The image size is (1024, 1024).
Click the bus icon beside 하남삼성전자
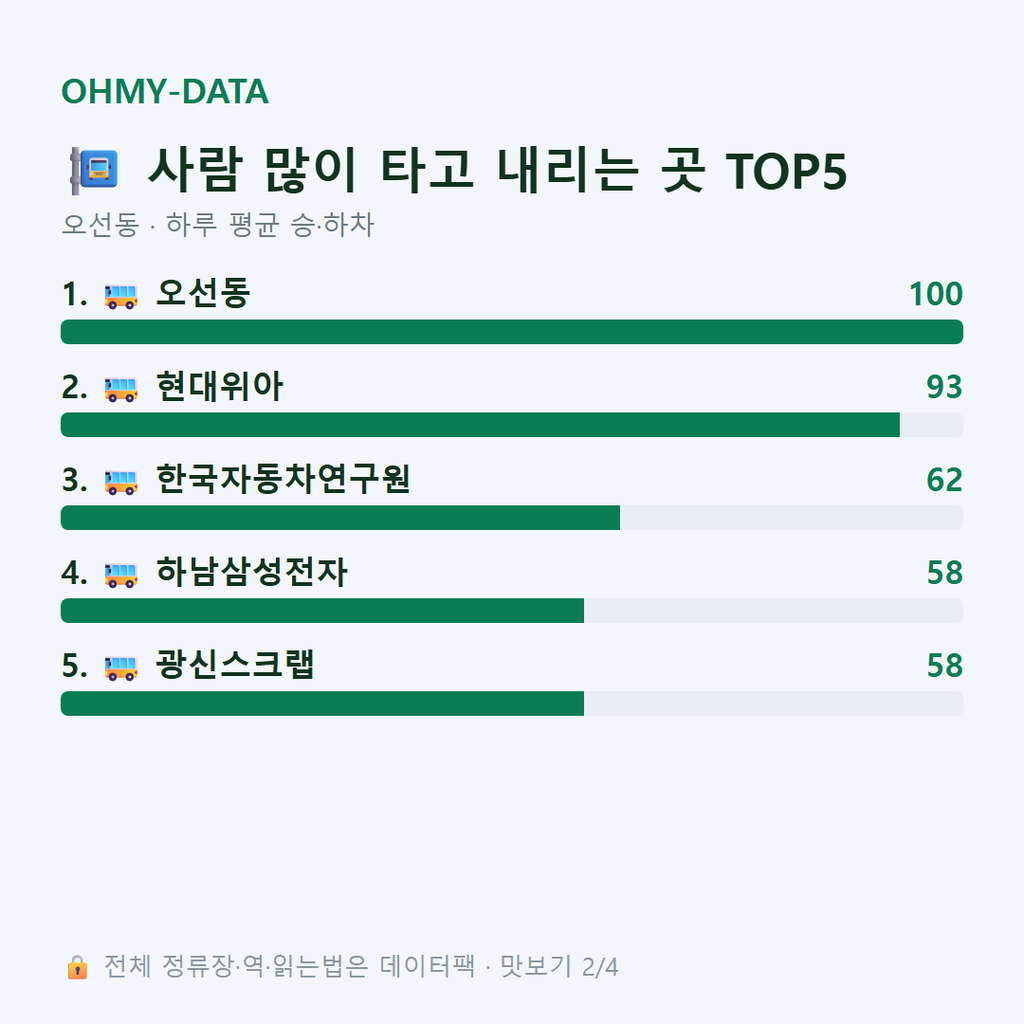[x=121, y=575]
